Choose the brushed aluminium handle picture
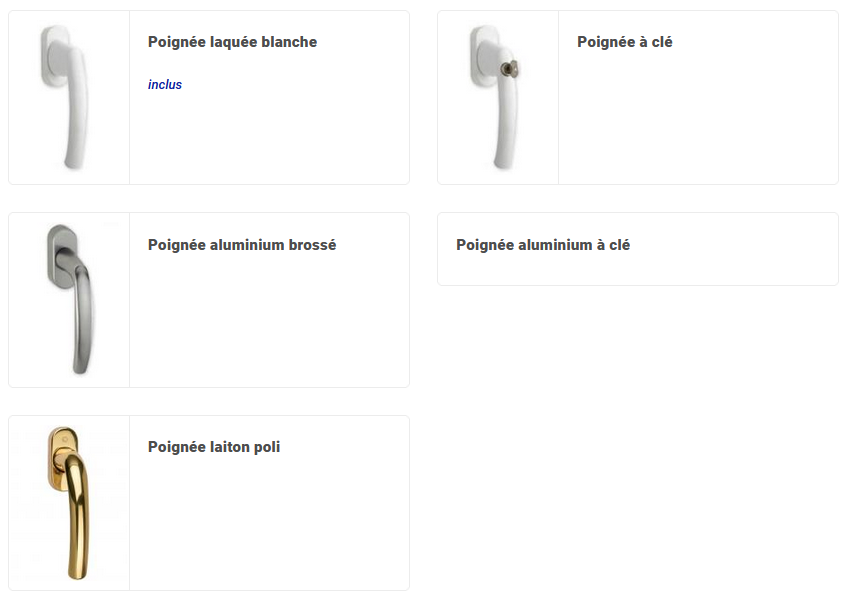The image size is (855, 601). pos(70,299)
